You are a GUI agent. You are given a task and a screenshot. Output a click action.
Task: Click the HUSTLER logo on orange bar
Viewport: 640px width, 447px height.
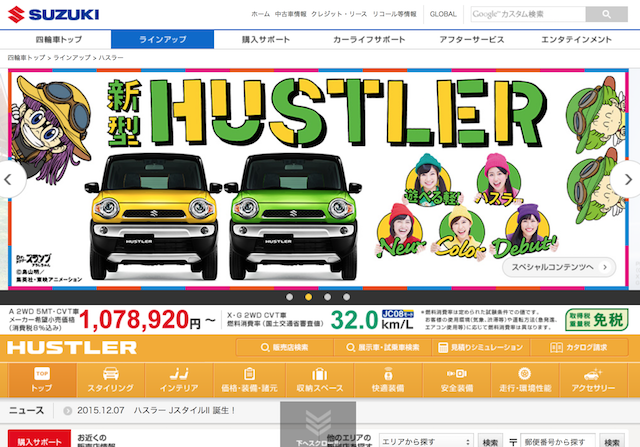tap(72, 347)
